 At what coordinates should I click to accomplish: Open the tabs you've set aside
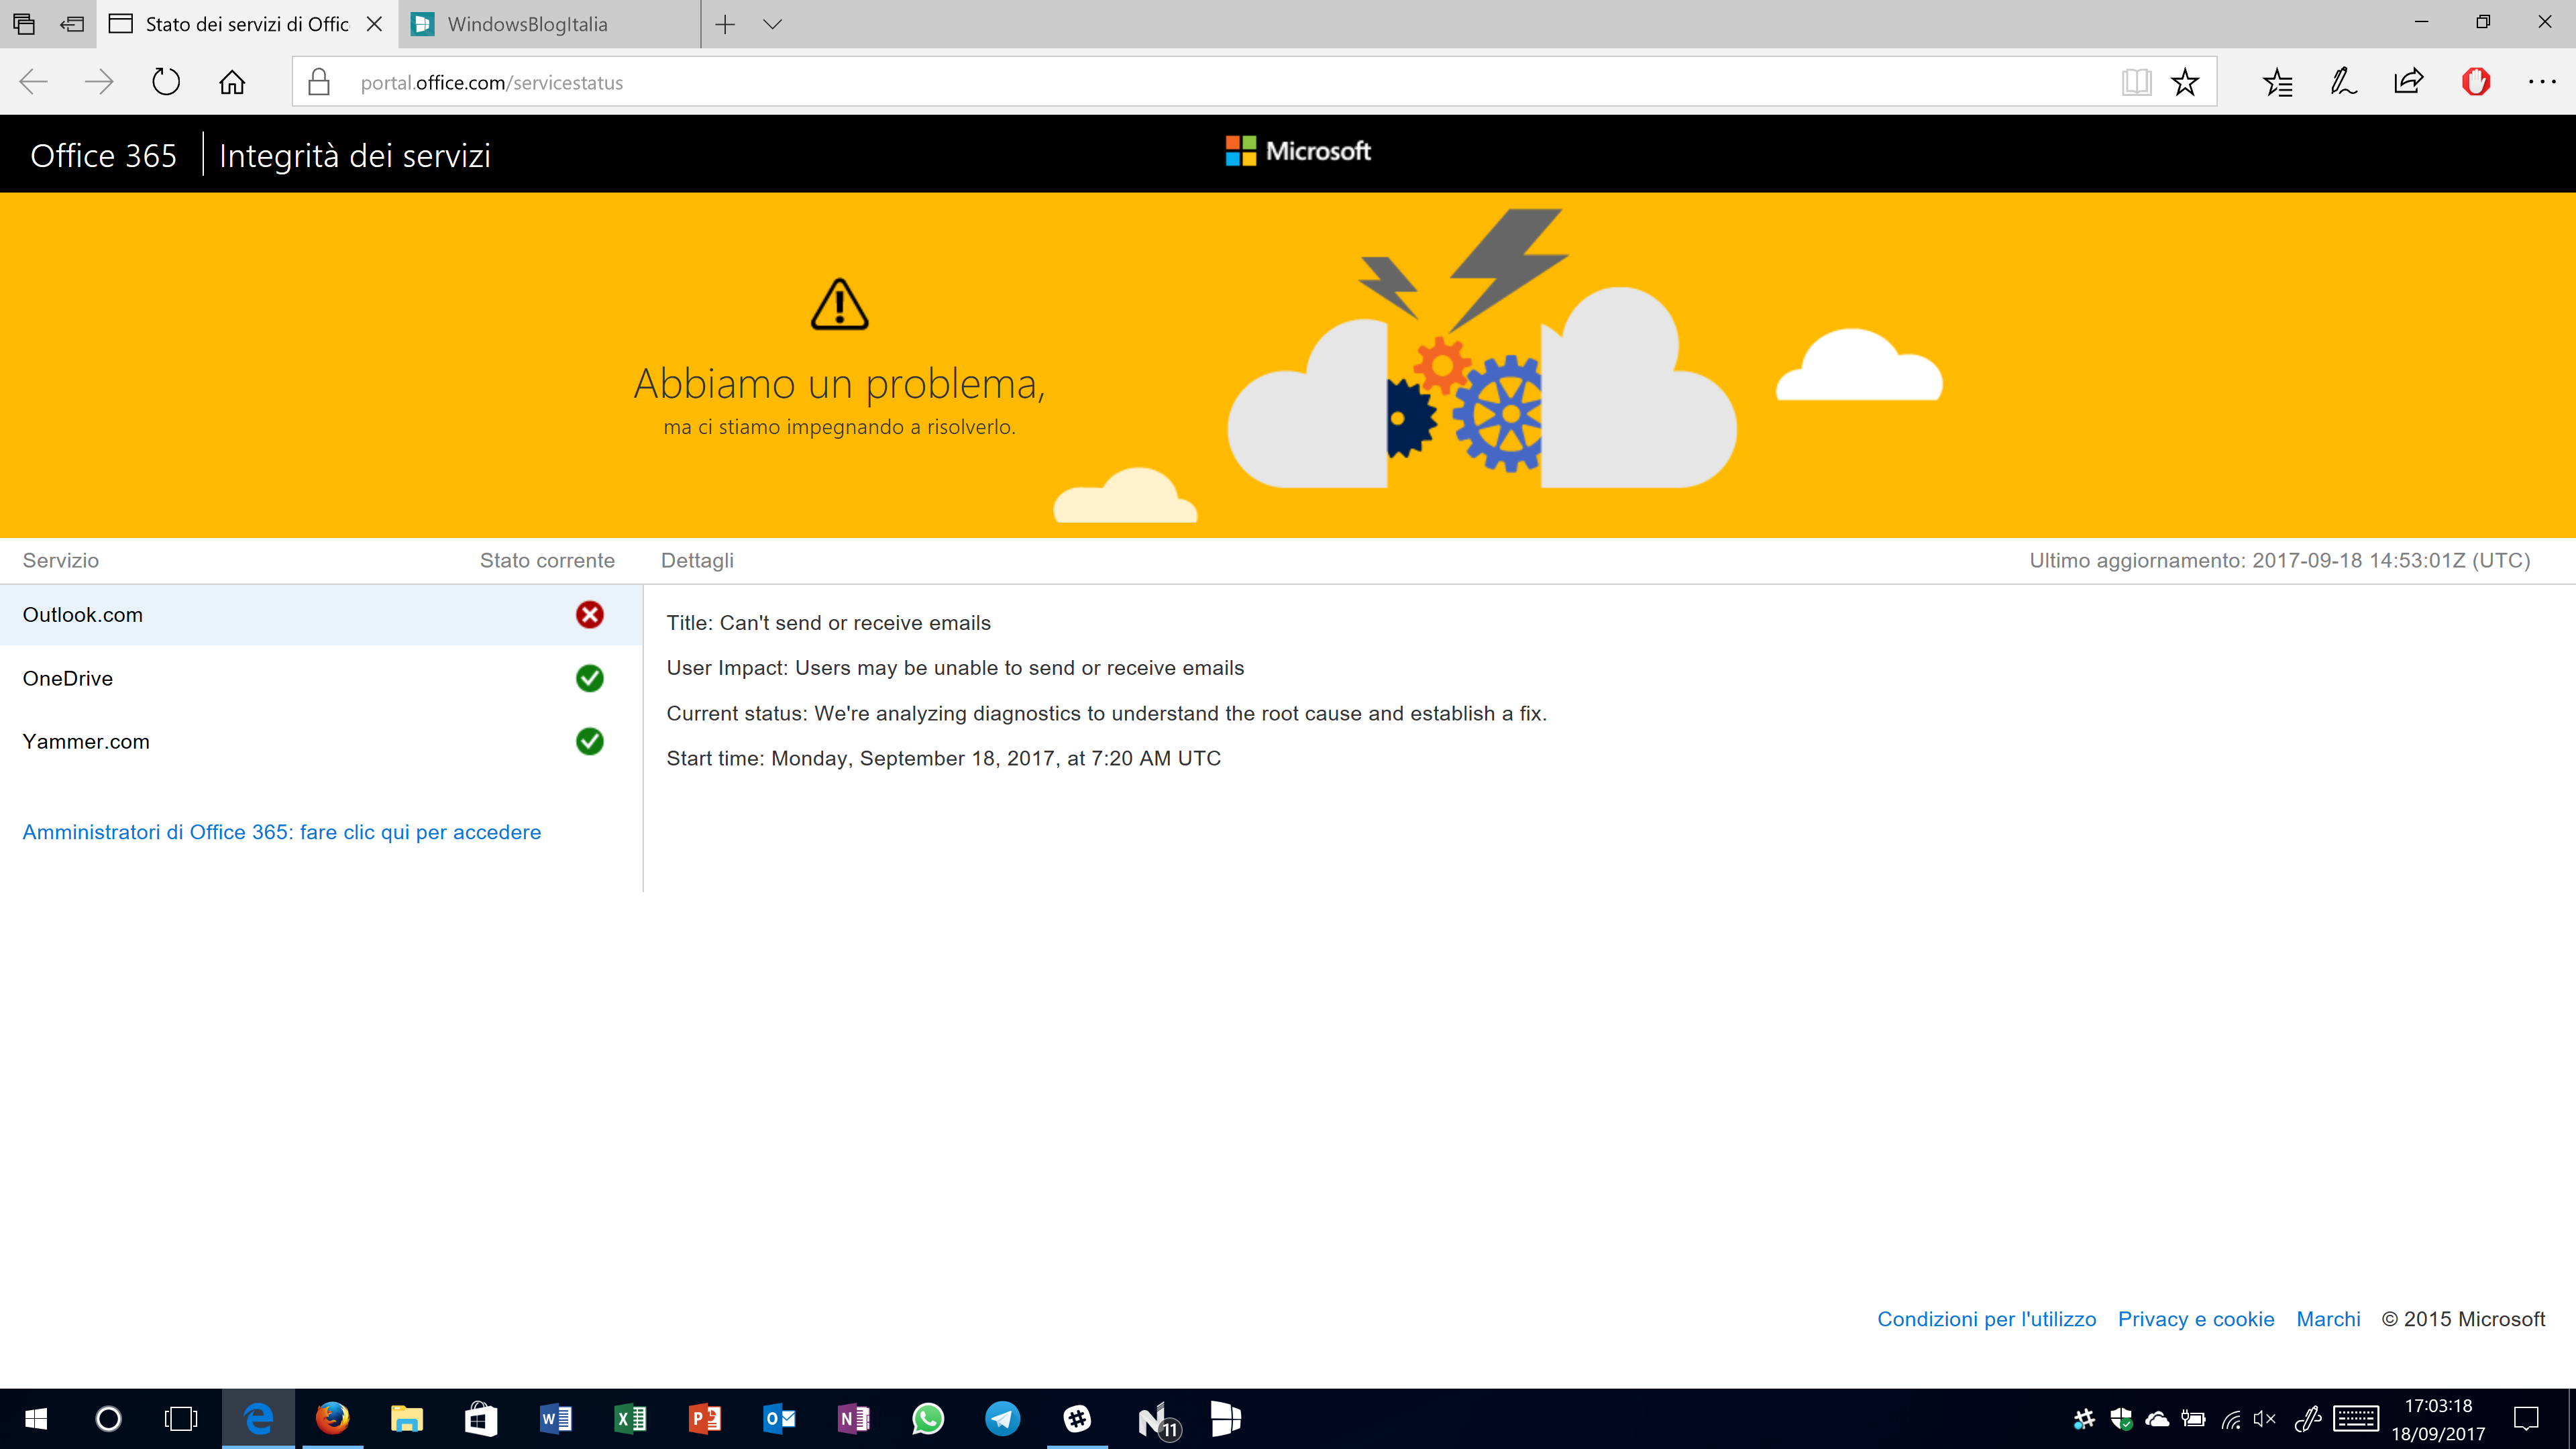pyautogui.click(x=24, y=23)
